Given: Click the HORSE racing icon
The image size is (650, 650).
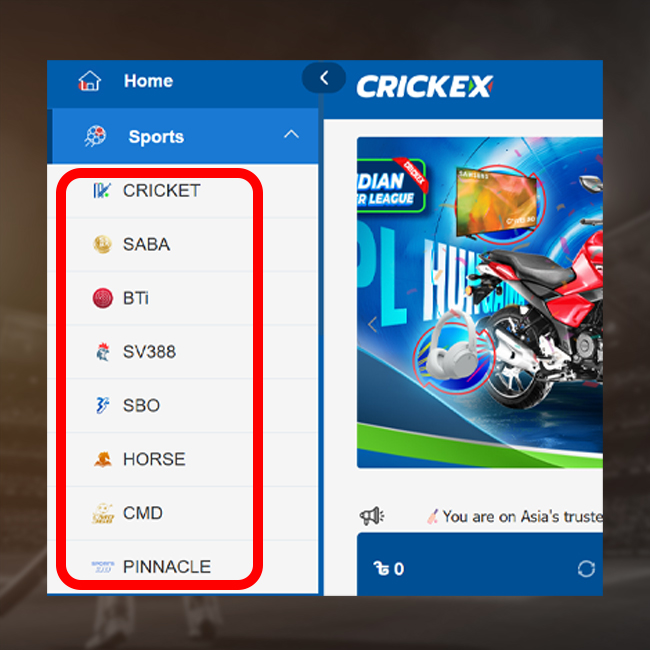Looking at the screenshot, I should coord(102,459).
